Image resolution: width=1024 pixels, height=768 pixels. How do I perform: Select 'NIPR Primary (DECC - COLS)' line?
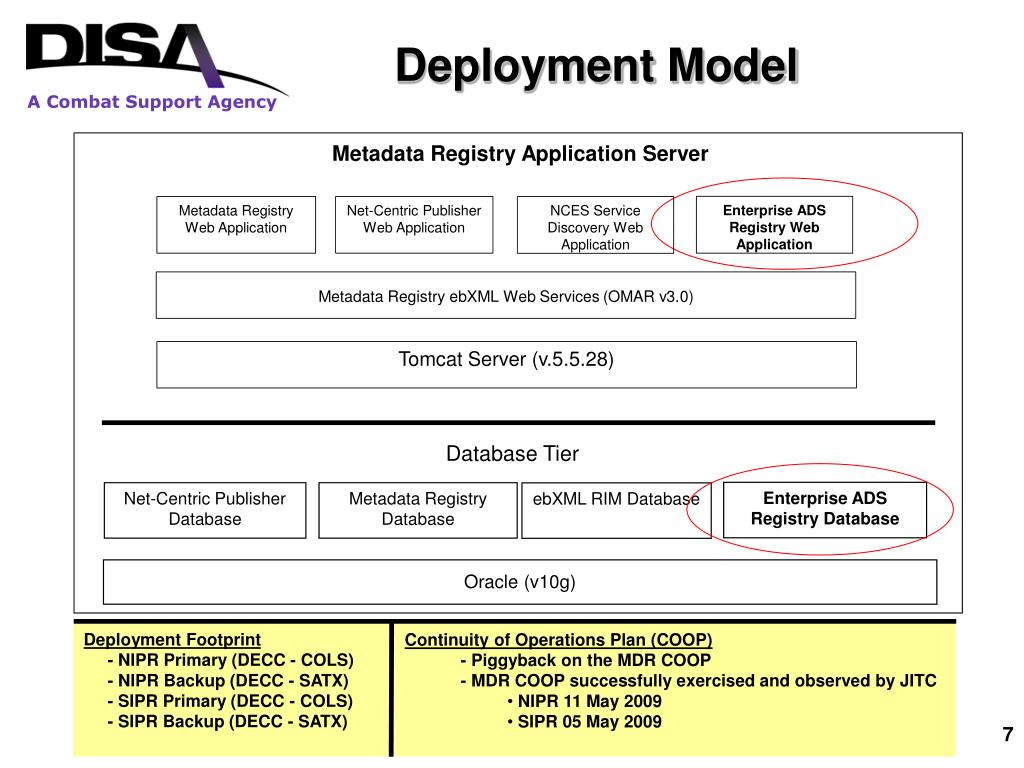click(x=231, y=660)
